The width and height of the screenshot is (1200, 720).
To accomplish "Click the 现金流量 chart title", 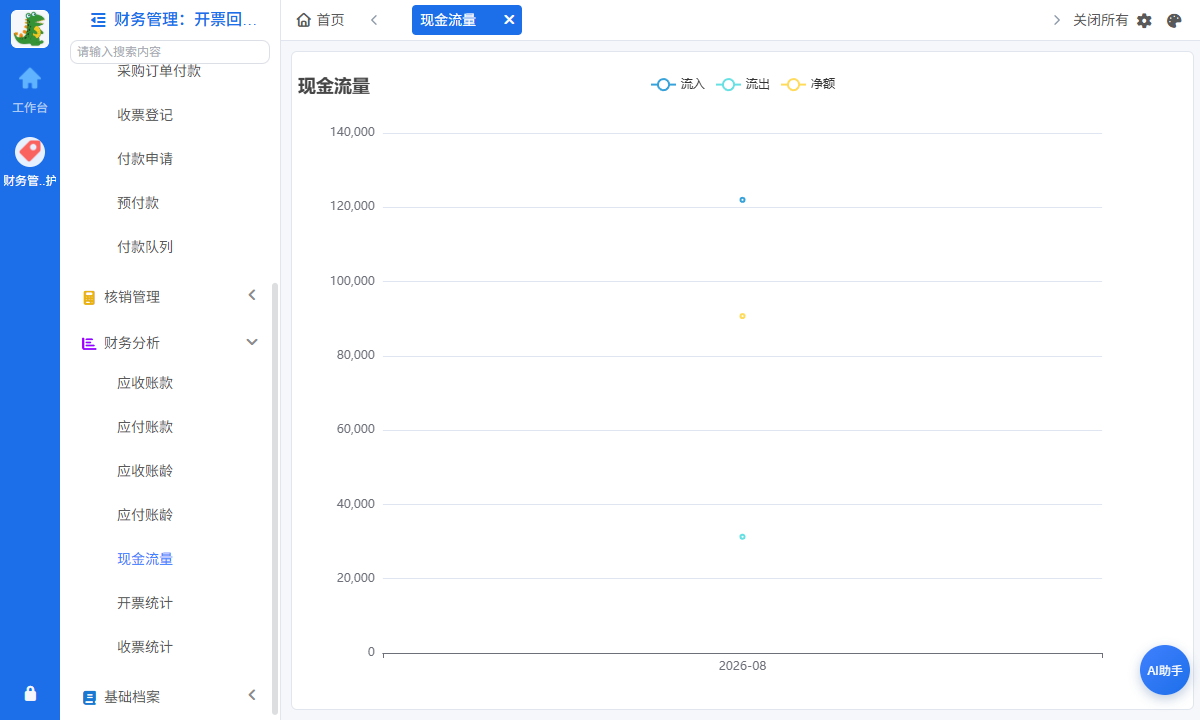I will (x=334, y=86).
